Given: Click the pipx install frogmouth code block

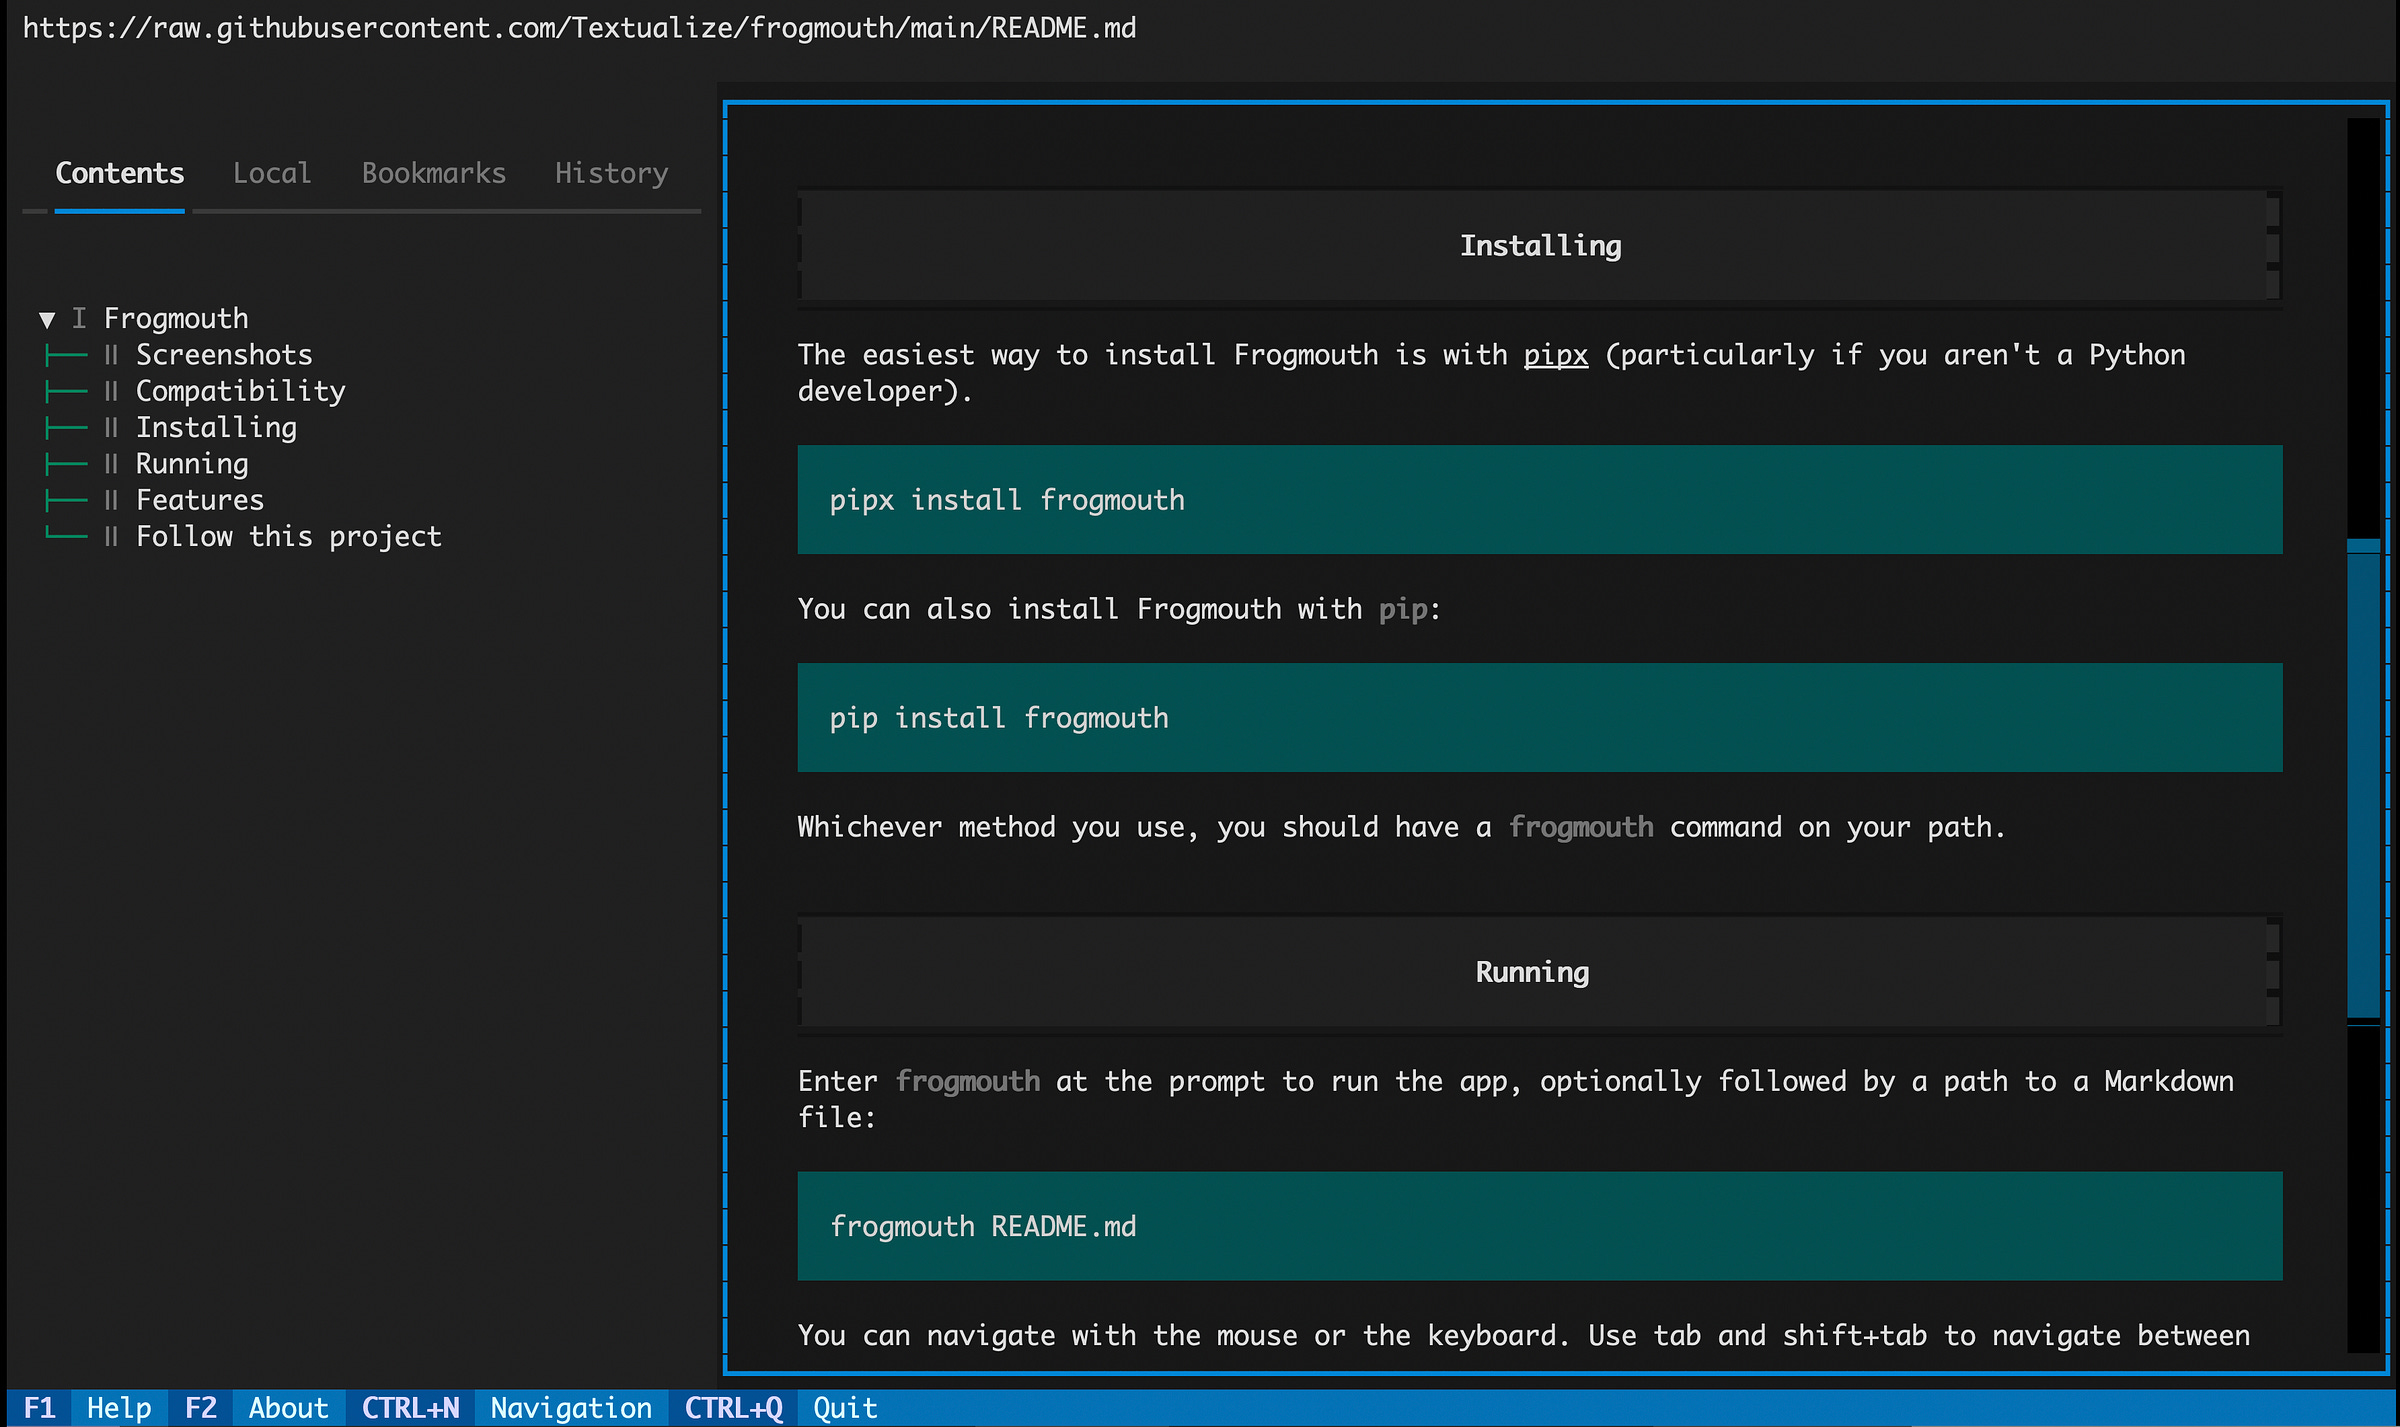Looking at the screenshot, I should [x=1540, y=500].
